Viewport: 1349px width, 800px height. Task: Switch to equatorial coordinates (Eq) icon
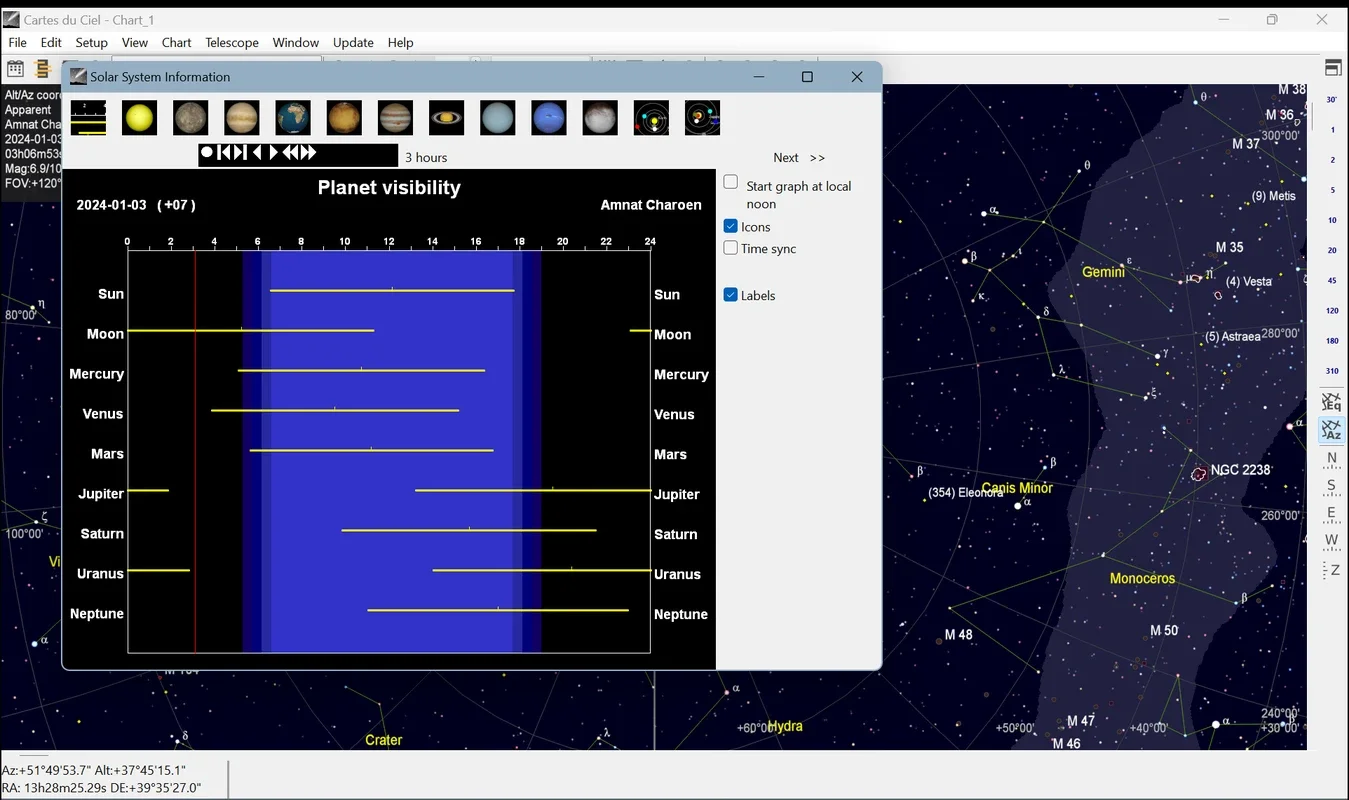pos(1332,402)
